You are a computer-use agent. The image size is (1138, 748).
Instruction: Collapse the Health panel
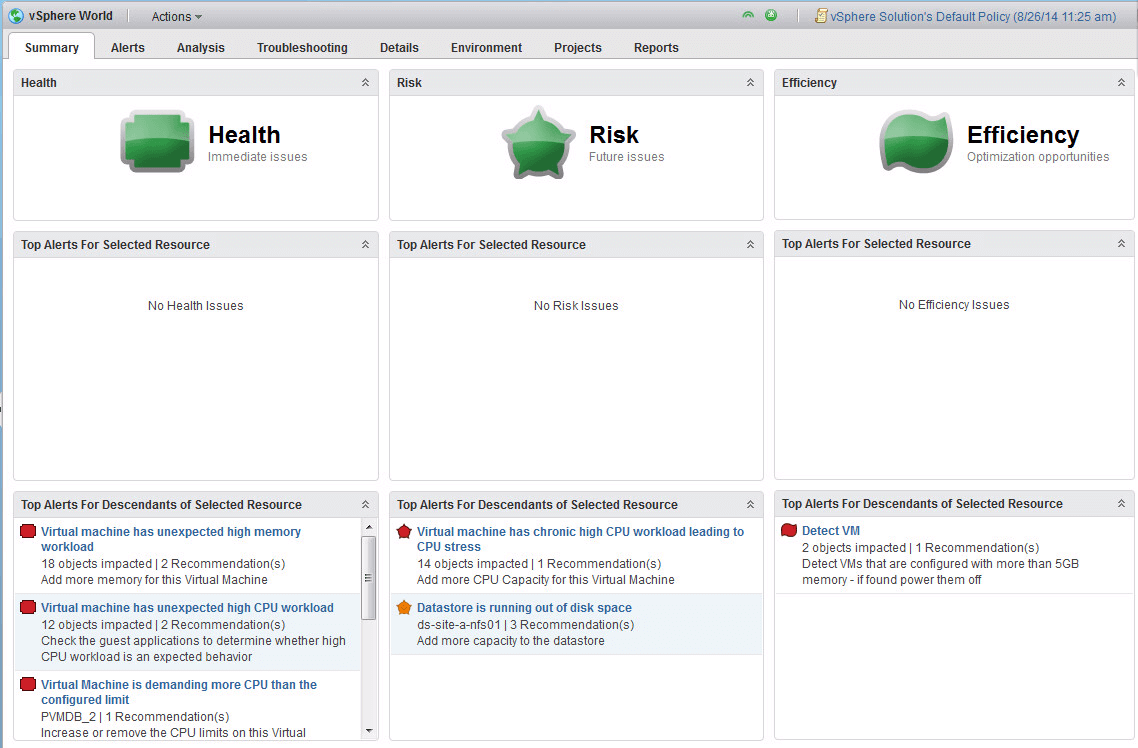pos(365,83)
